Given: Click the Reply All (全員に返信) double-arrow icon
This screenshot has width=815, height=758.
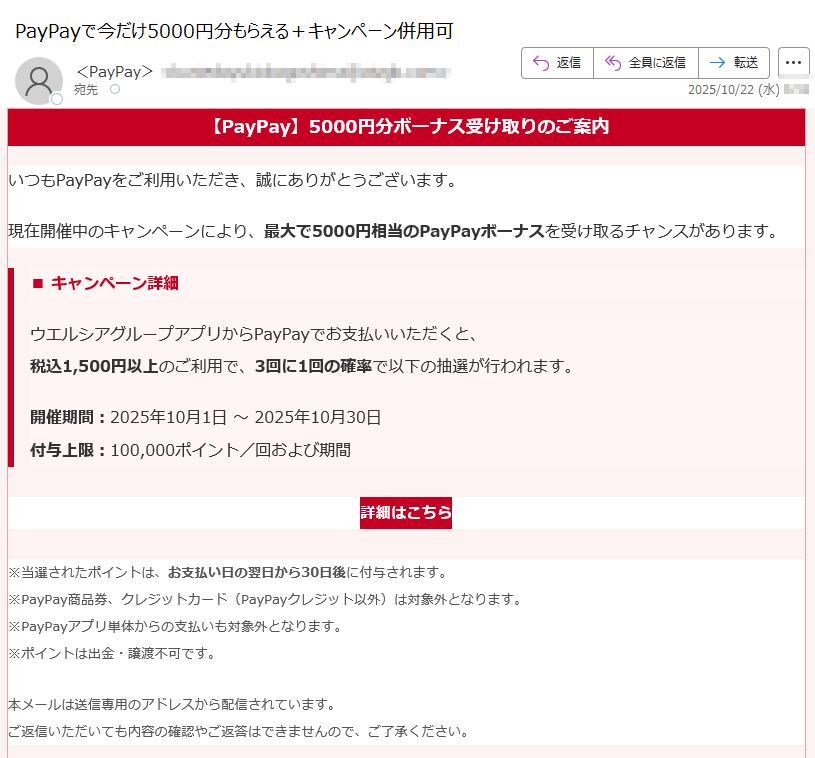Looking at the screenshot, I should tap(614, 62).
